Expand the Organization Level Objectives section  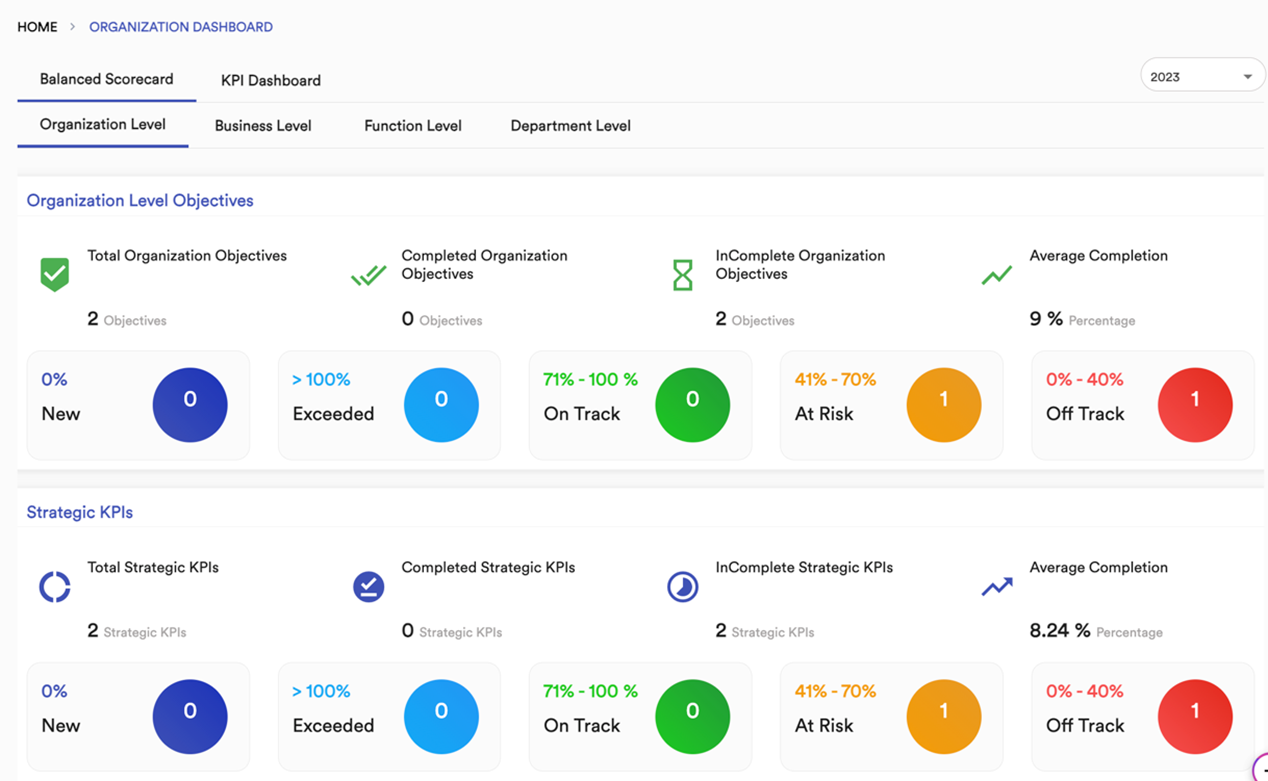(x=139, y=200)
